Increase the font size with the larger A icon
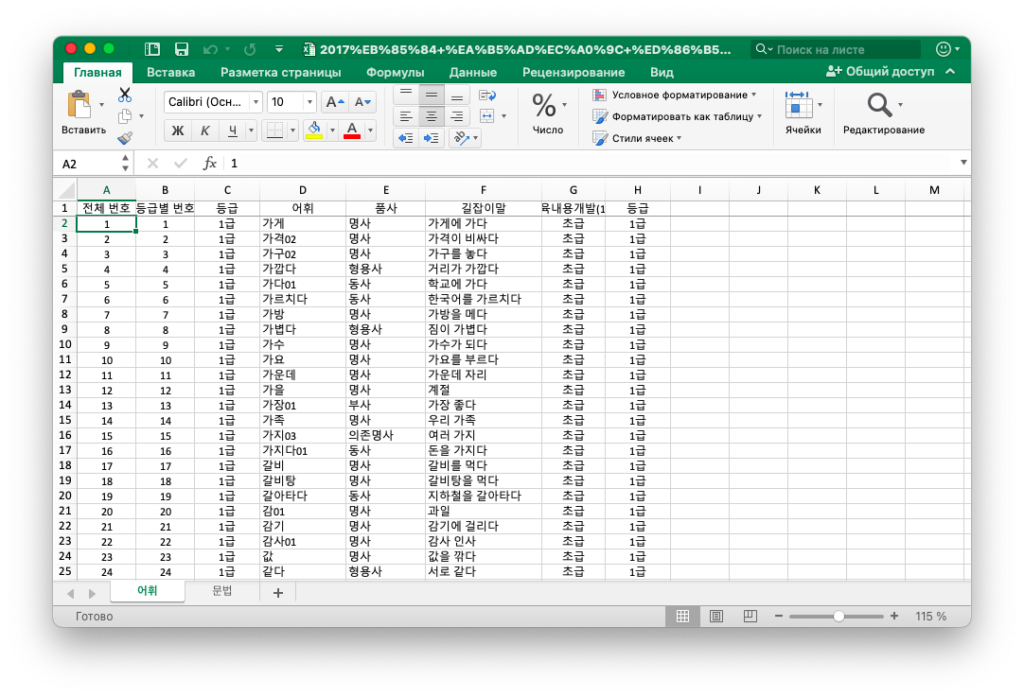This screenshot has height=697, width=1024. pyautogui.click(x=335, y=102)
